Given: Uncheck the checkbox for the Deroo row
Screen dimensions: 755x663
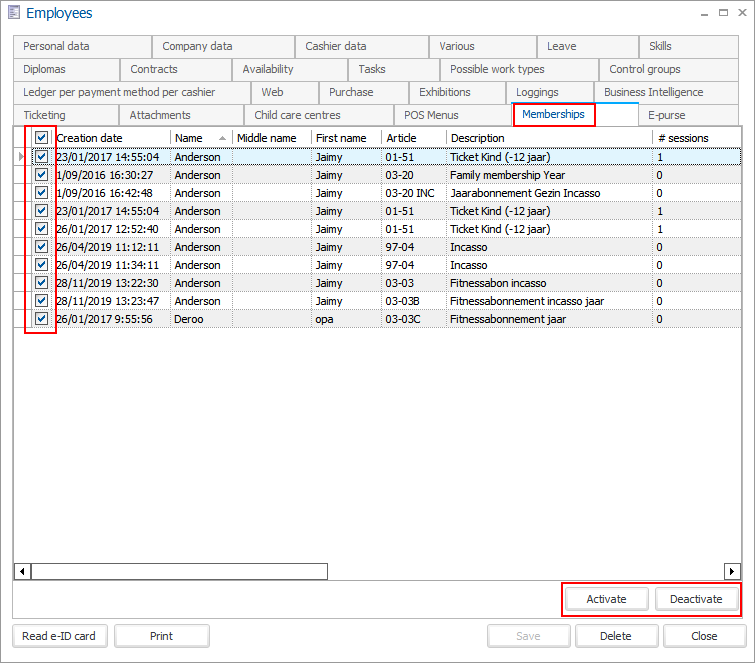Looking at the screenshot, I should click(41, 319).
